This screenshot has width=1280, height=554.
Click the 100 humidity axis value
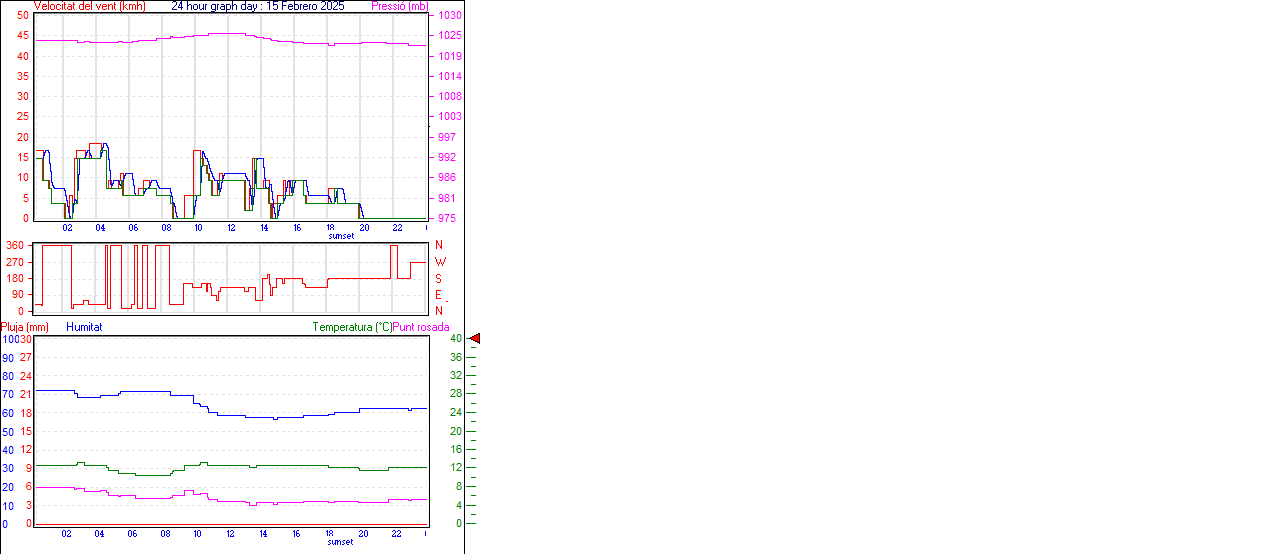[10, 339]
